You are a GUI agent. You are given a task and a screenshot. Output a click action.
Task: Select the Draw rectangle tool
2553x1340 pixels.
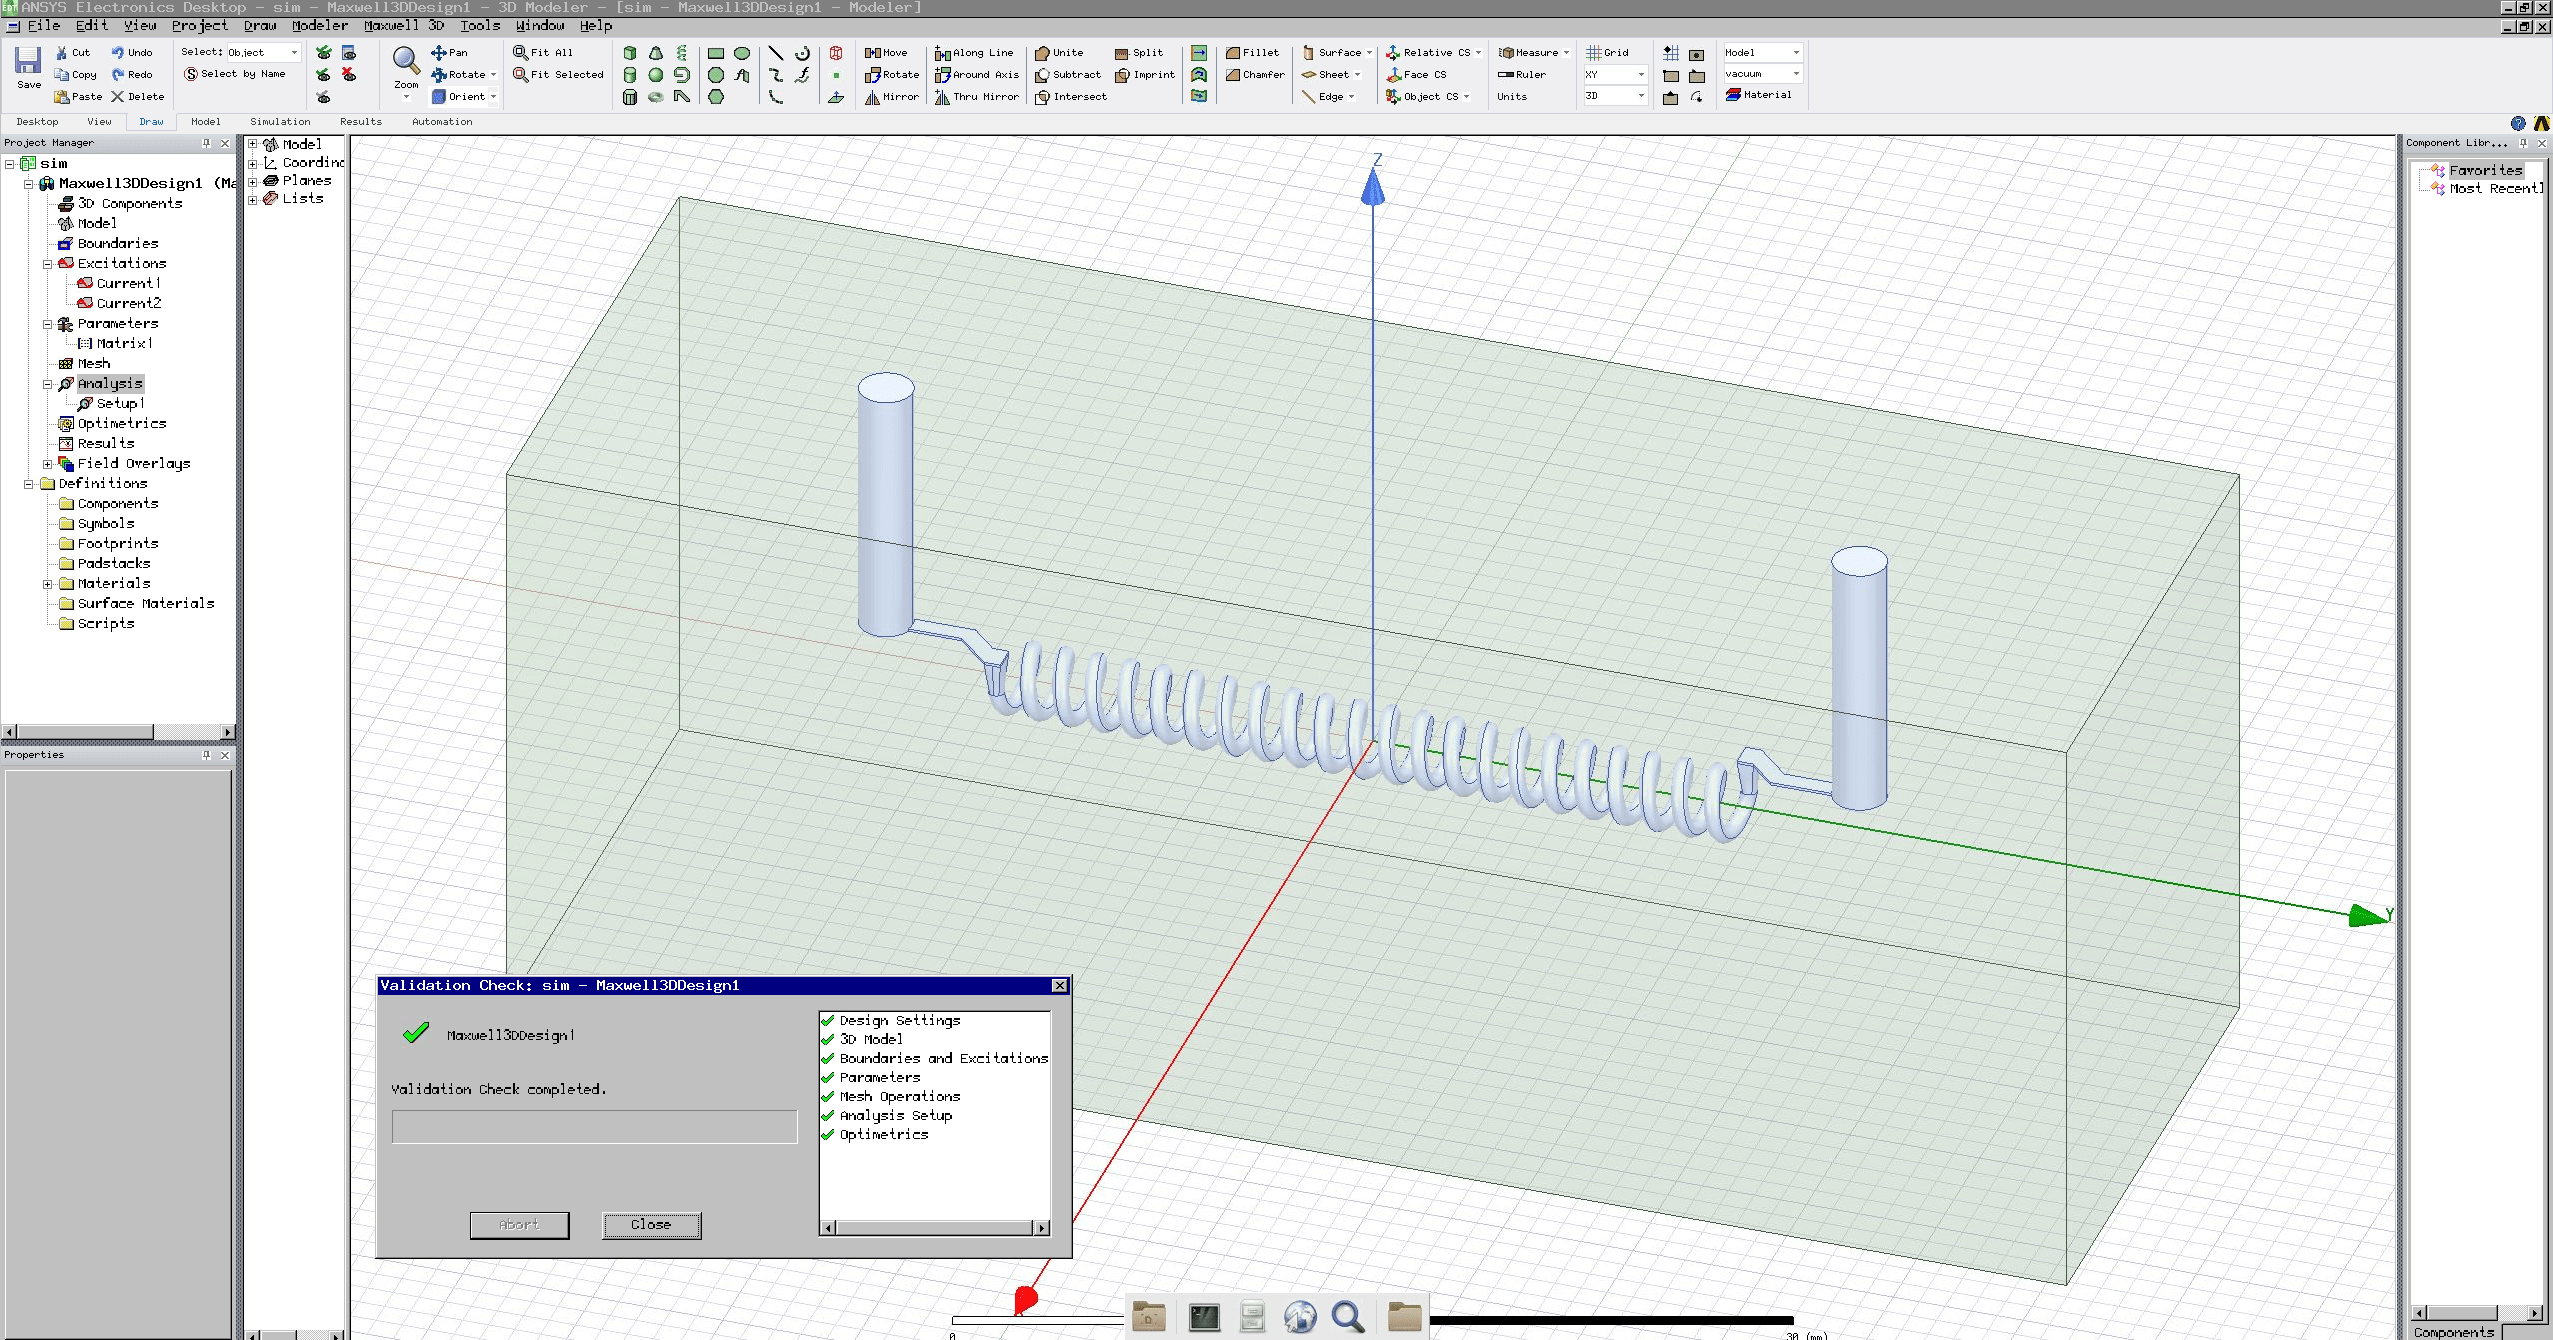click(716, 53)
